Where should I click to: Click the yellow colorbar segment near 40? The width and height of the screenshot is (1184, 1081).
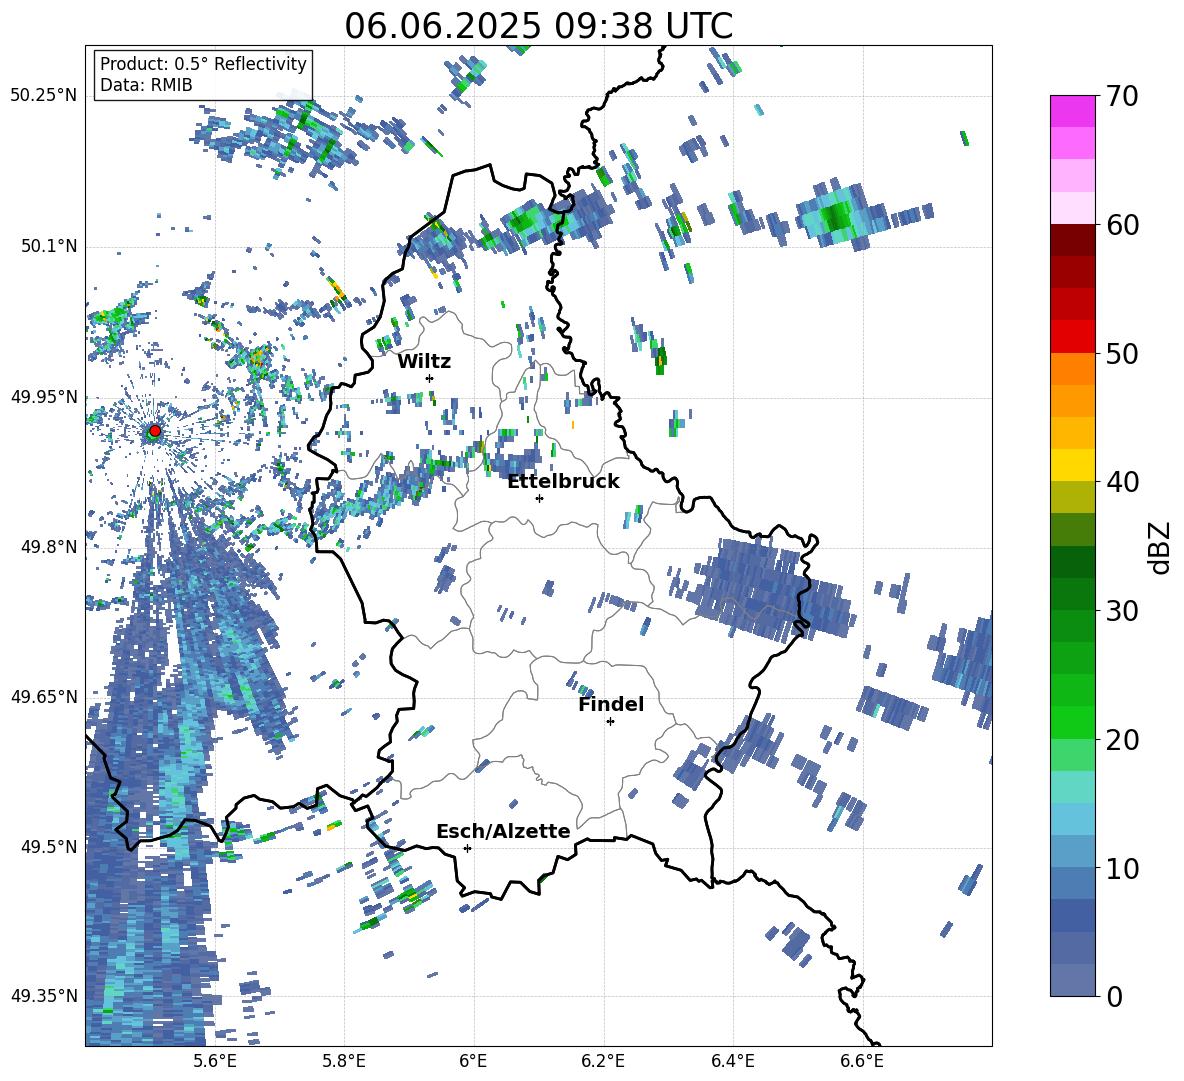point(1073,465)
